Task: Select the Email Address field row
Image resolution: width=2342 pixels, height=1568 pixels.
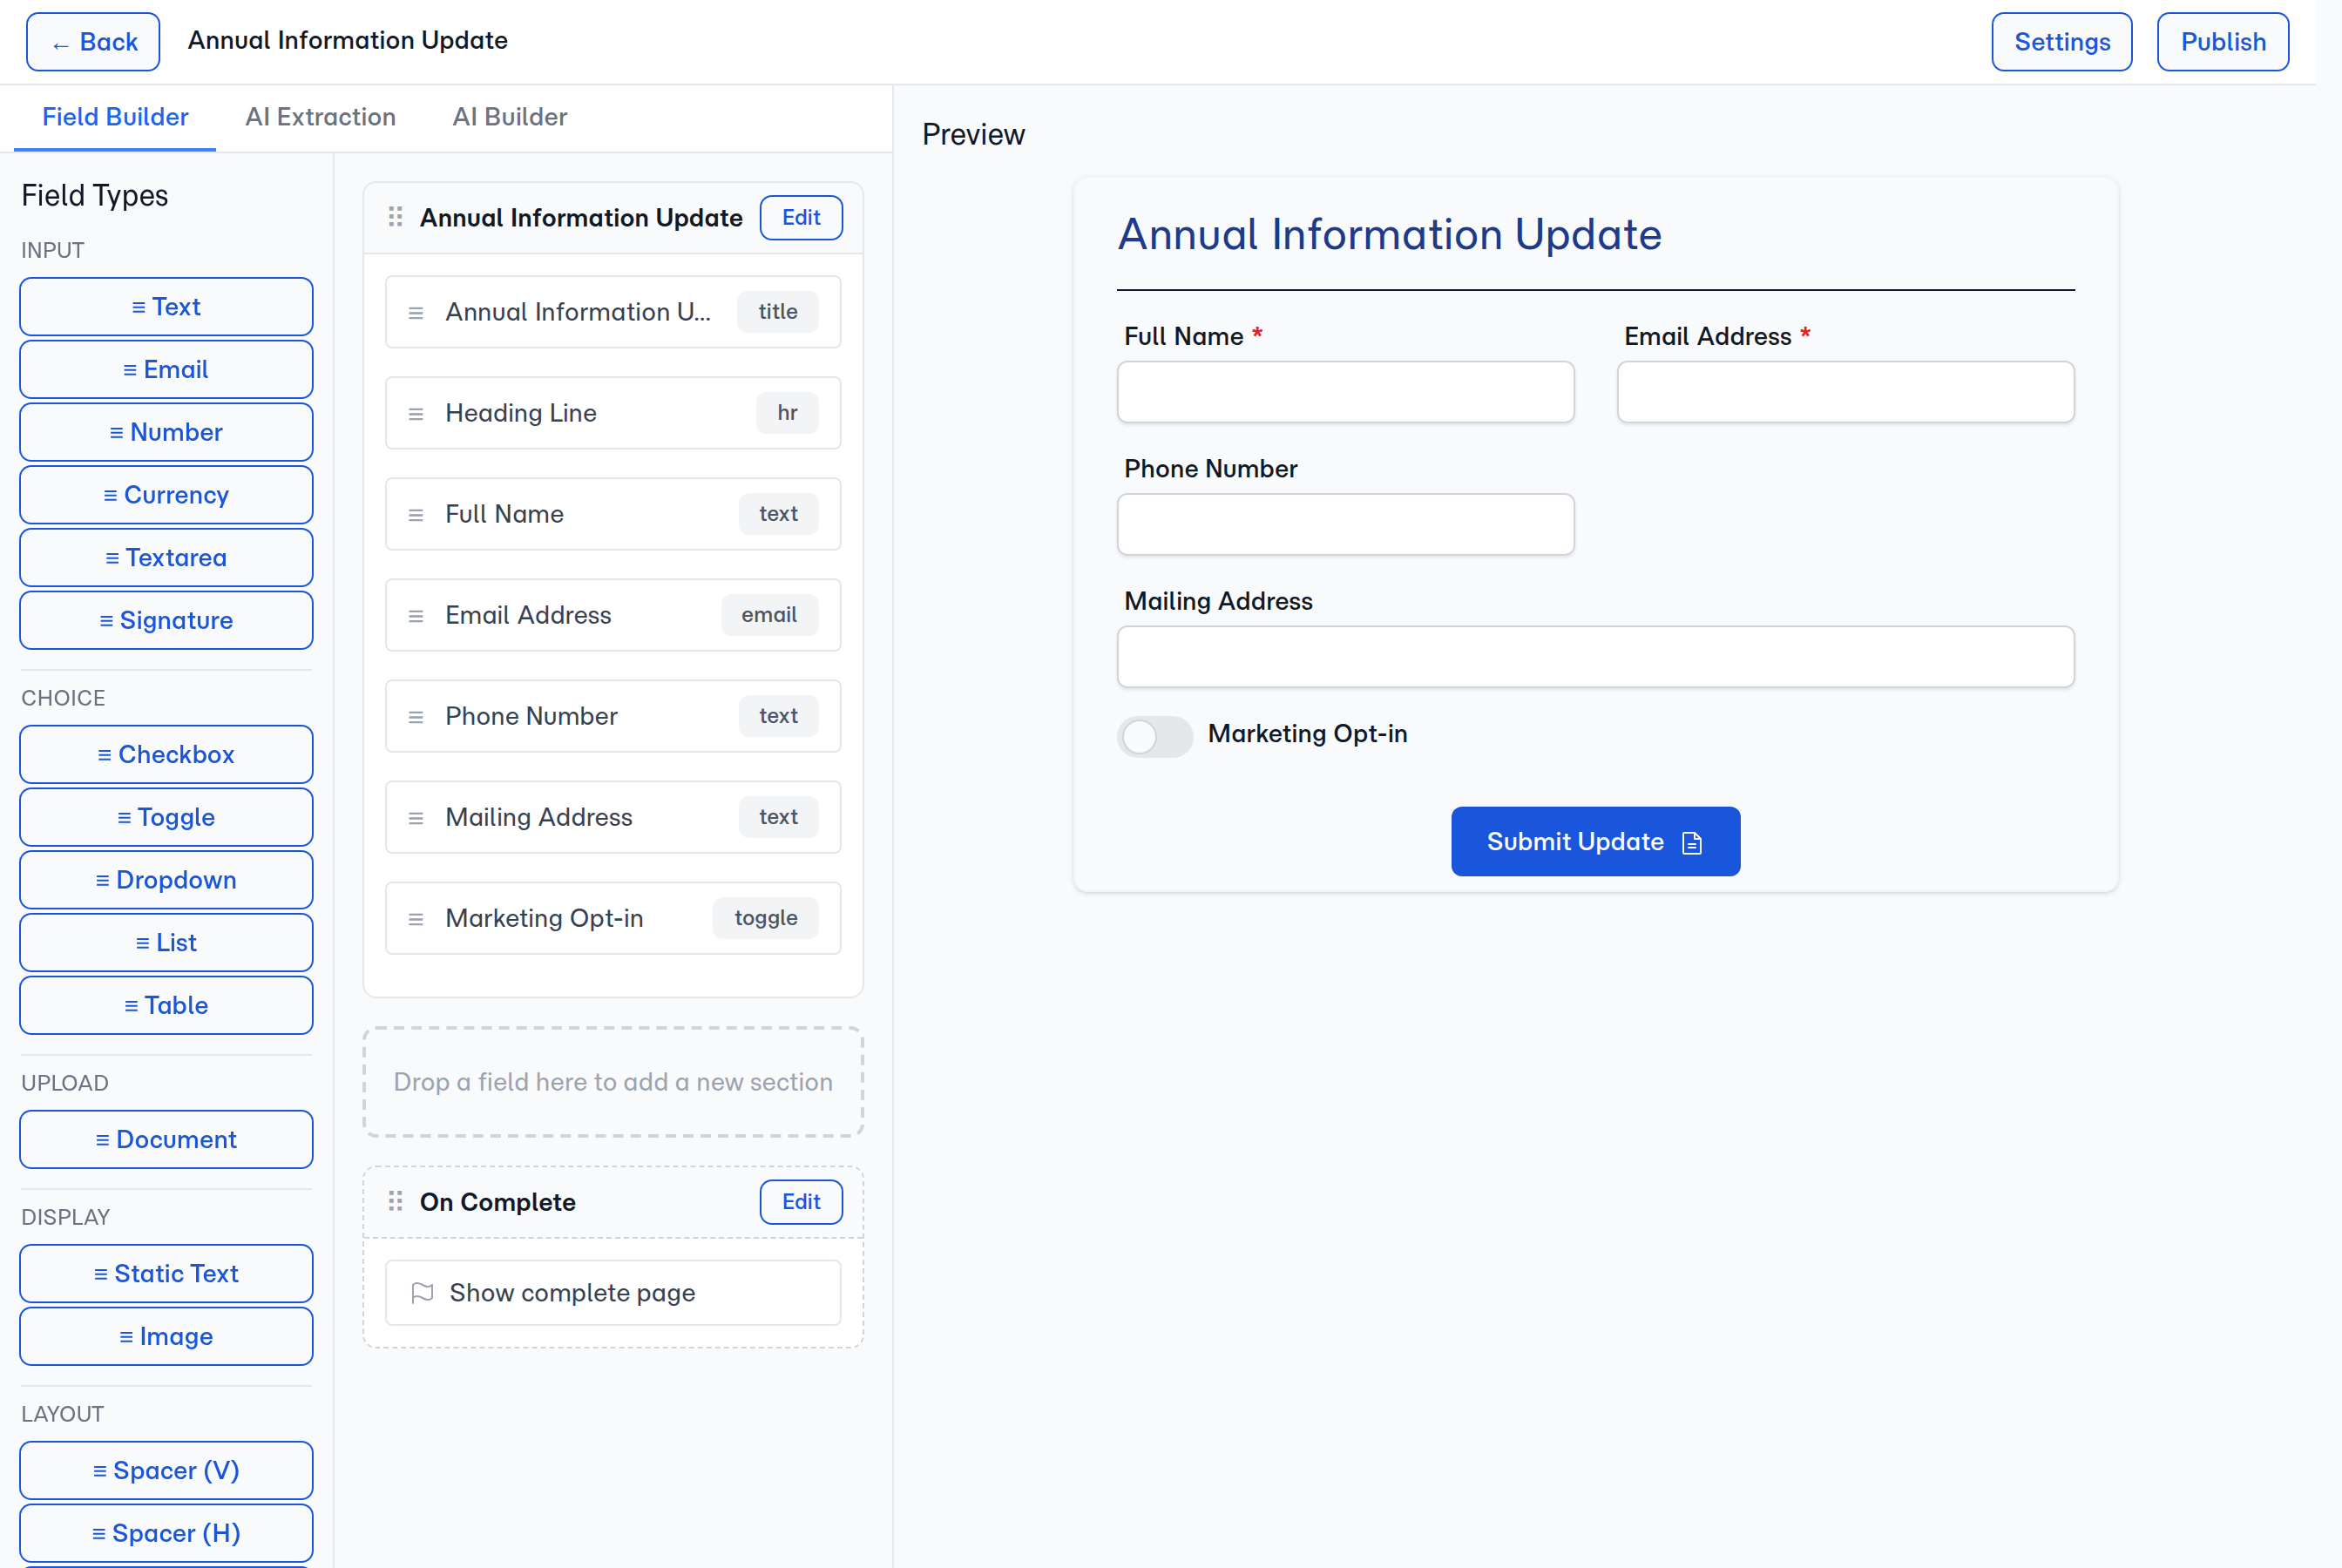Action: click(x=613, y=615)
